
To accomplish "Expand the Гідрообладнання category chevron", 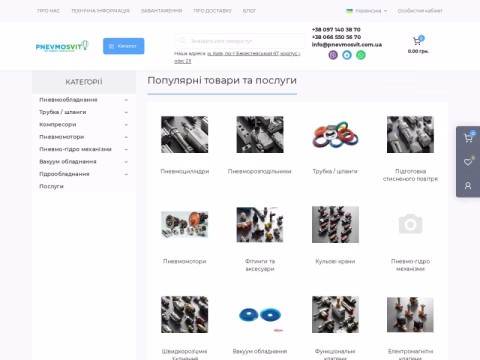I will [x=126, y=174].
